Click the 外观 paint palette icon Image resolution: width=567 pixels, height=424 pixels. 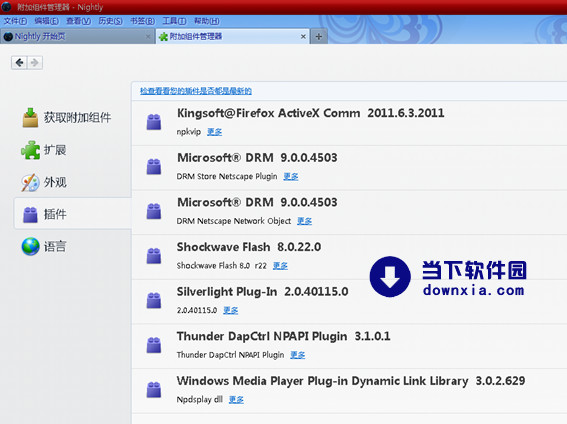[x=30, y=183]
